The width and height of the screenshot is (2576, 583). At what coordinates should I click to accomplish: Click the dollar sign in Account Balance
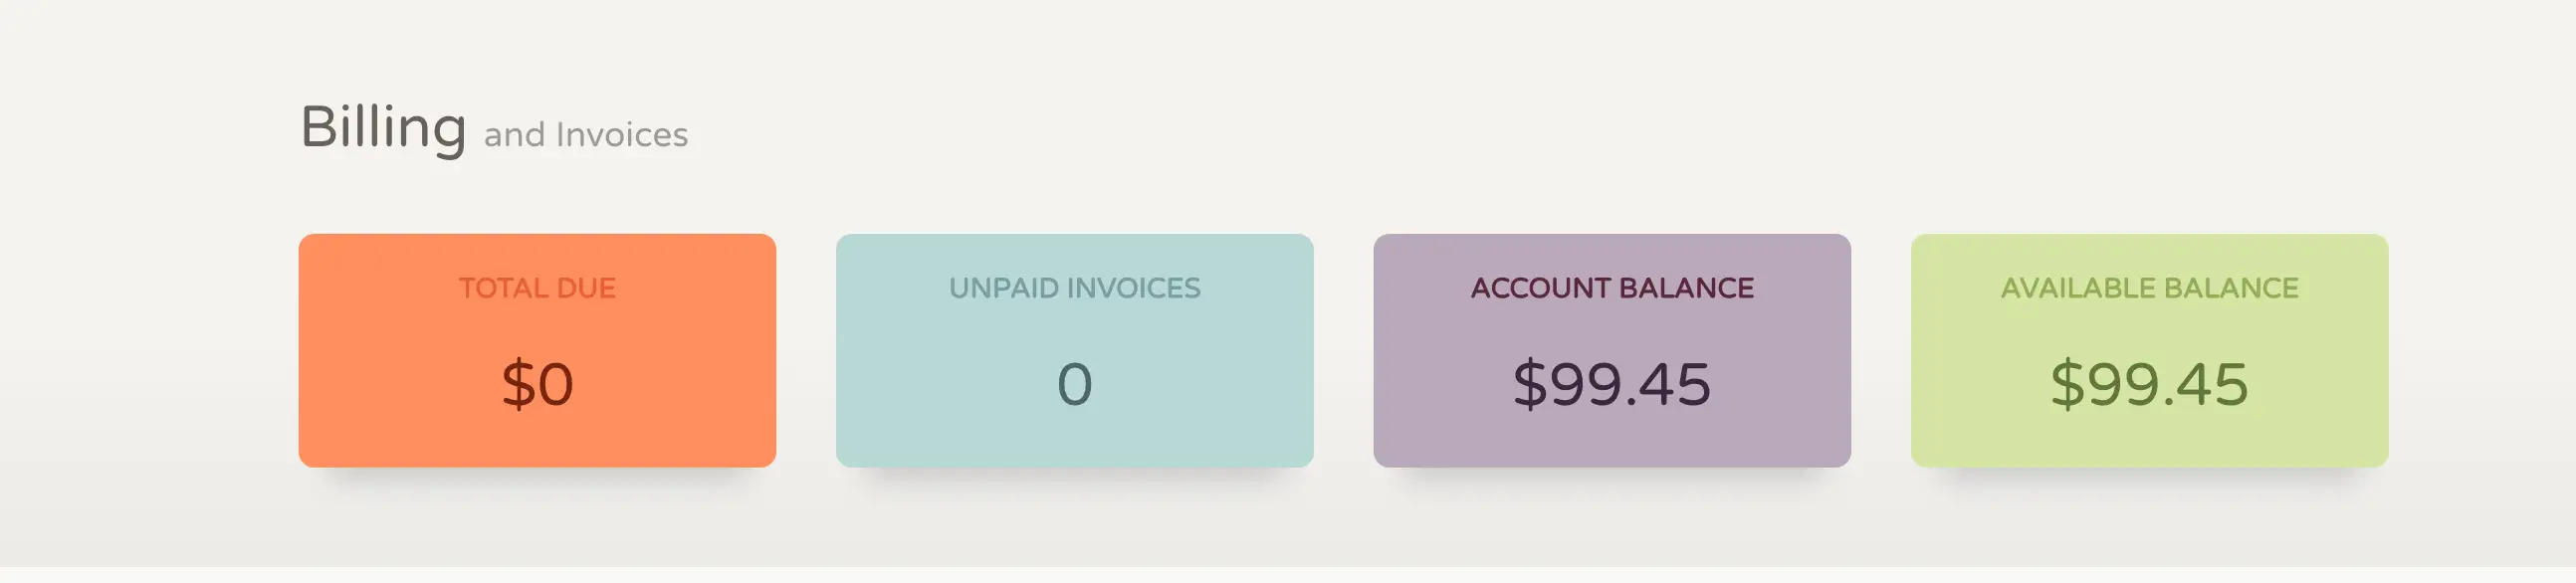1530,384
